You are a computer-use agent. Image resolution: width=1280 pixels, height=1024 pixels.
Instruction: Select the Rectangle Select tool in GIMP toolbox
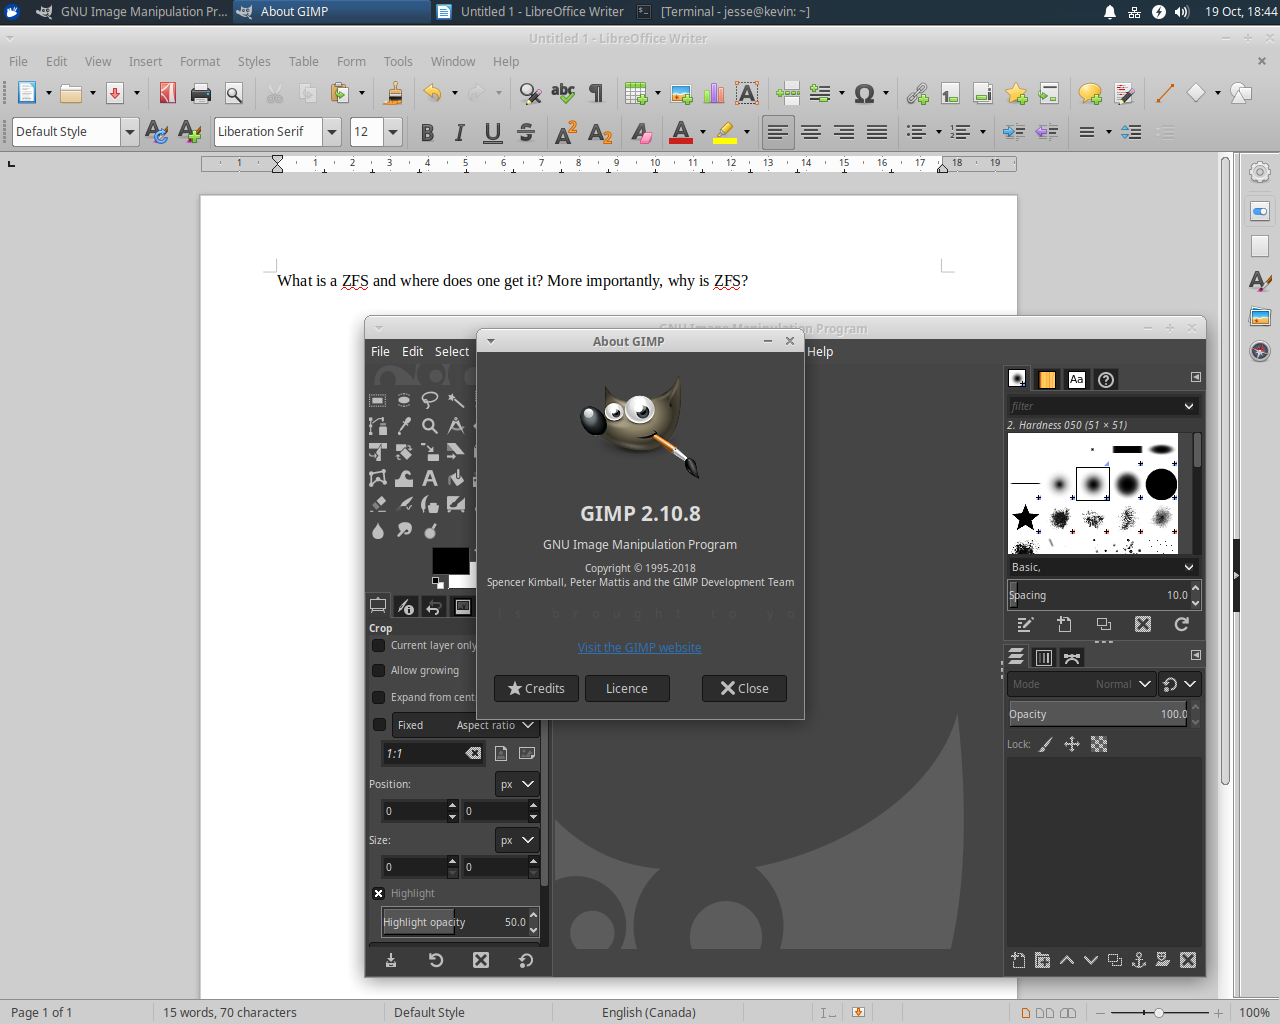coord(378,400)
